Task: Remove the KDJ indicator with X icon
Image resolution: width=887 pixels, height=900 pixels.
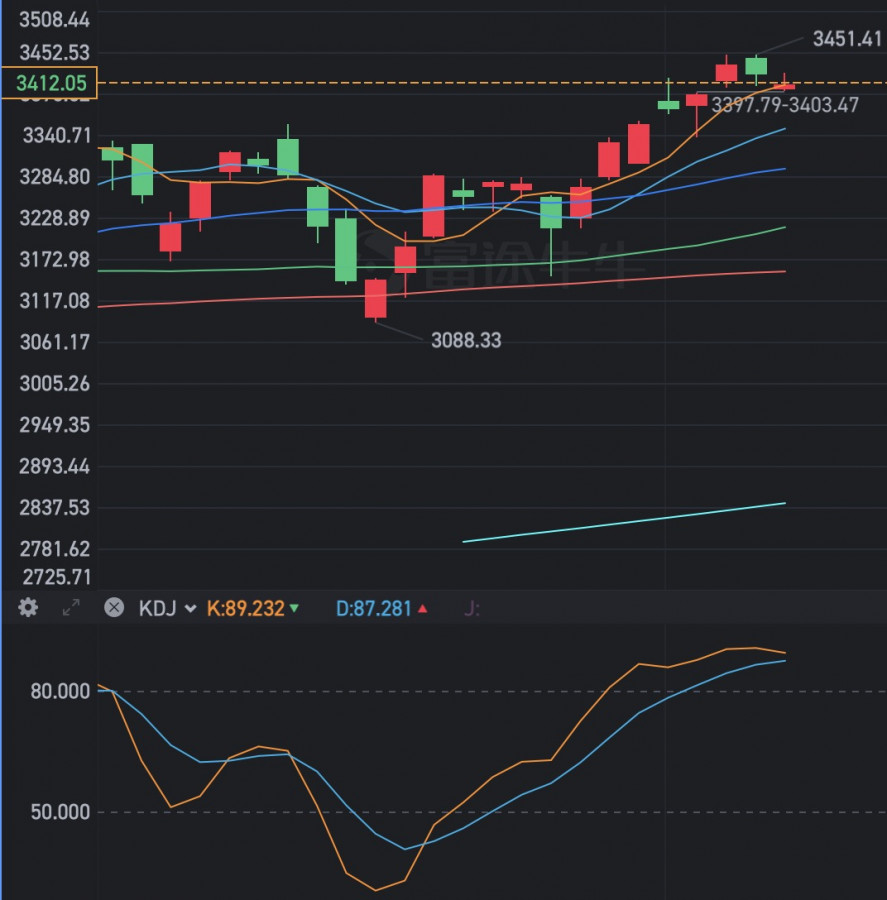Action: tap(114, 607)
